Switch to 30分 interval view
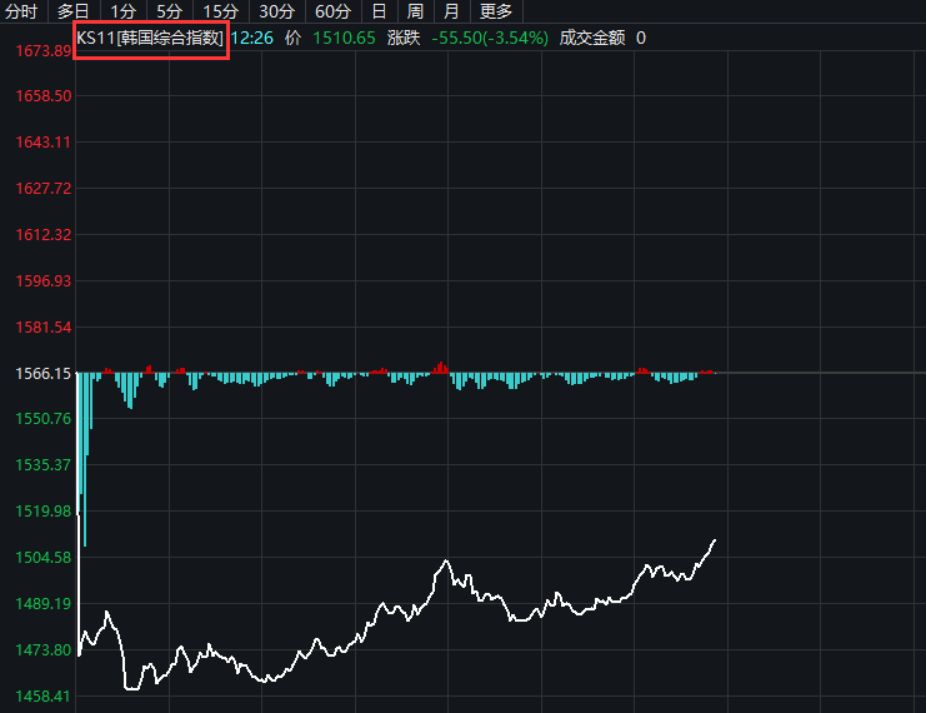The image size is (927, 713). pyautogui.click(x=277, y=12)
